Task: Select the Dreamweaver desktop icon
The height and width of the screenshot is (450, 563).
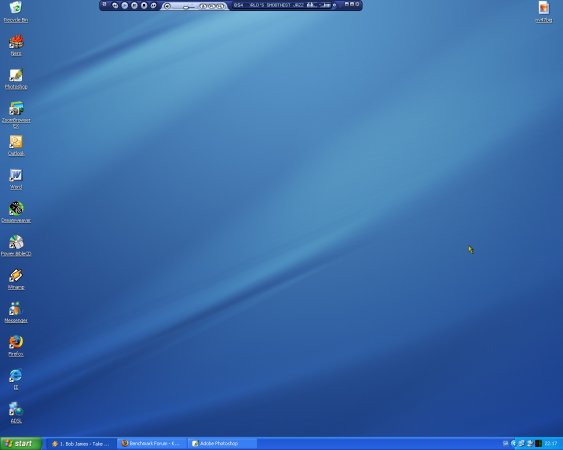Action: click(16, 212)
